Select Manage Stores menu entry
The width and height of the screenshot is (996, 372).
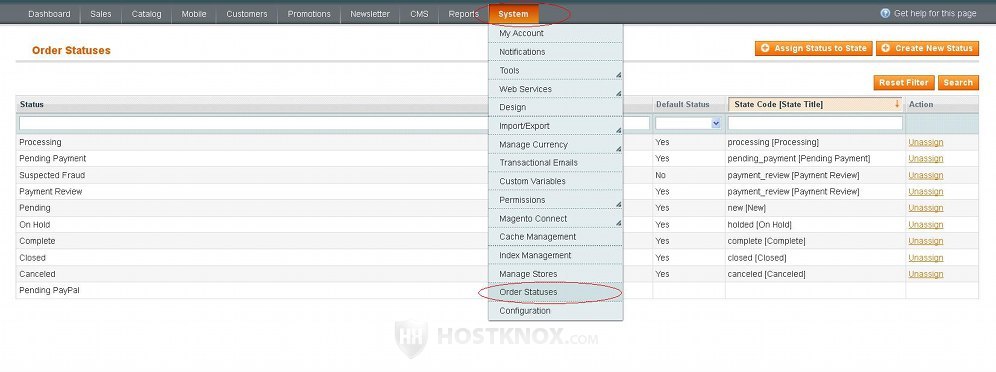coord(556,274)
